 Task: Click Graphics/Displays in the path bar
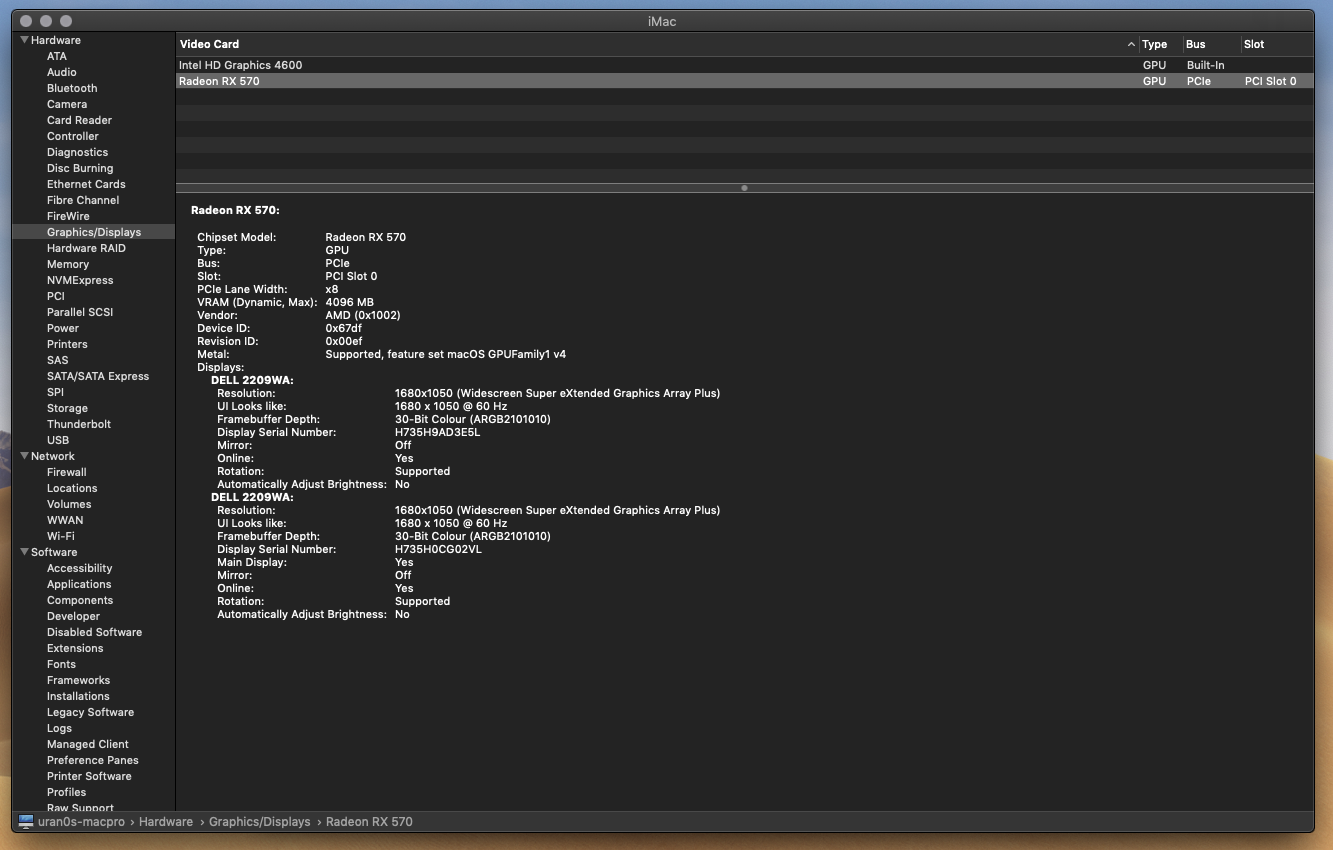coord(259,822)
